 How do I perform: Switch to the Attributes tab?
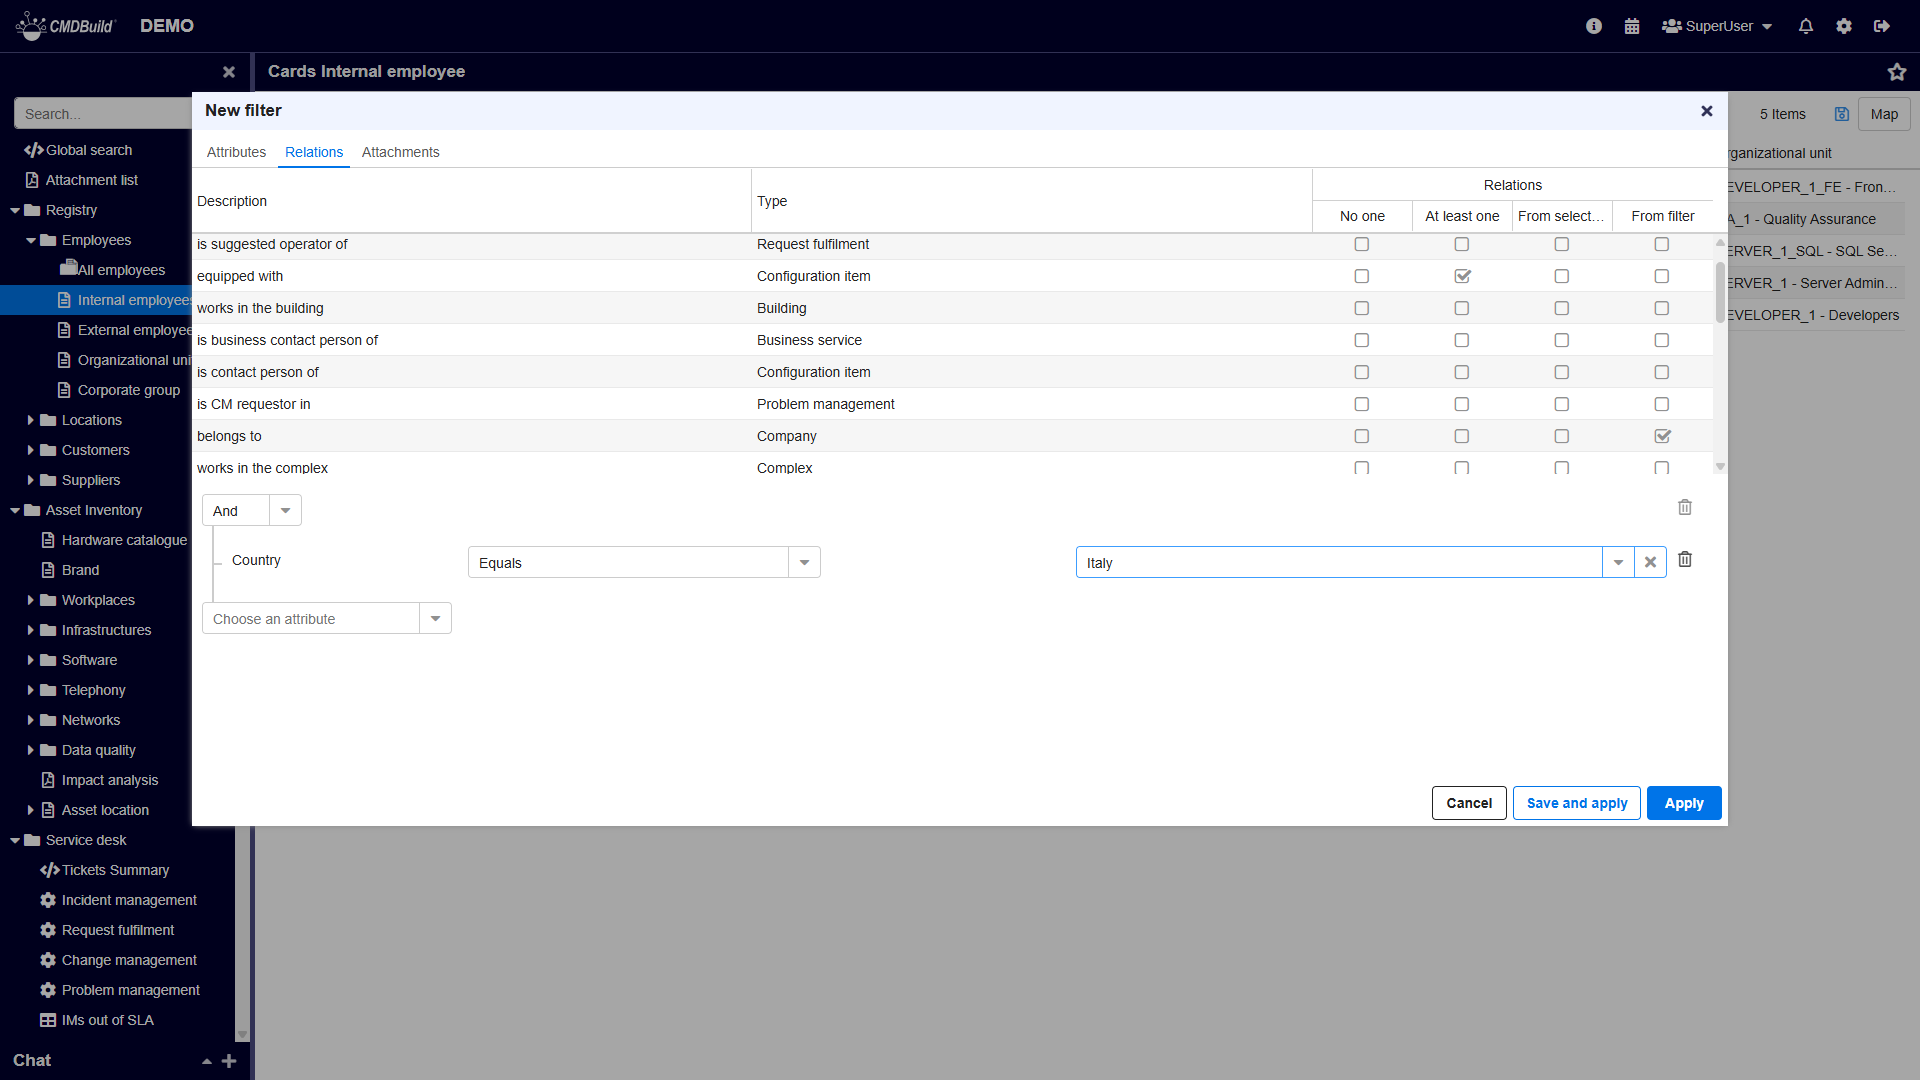tap(236, 152)
